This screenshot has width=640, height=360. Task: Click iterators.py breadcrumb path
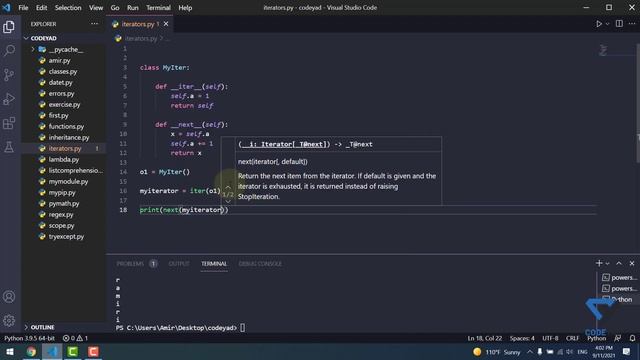click(x=140, y=38)
